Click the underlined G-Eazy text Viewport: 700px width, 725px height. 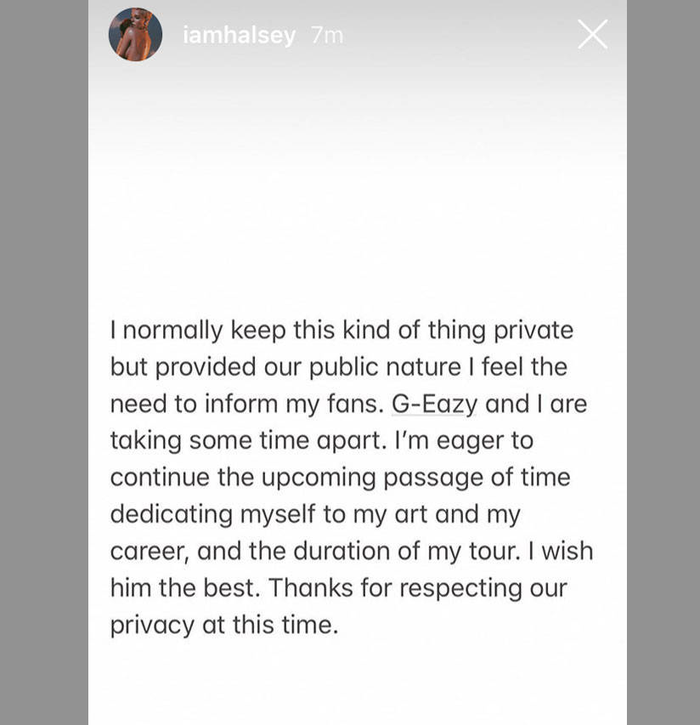click(x=434, y=404)
